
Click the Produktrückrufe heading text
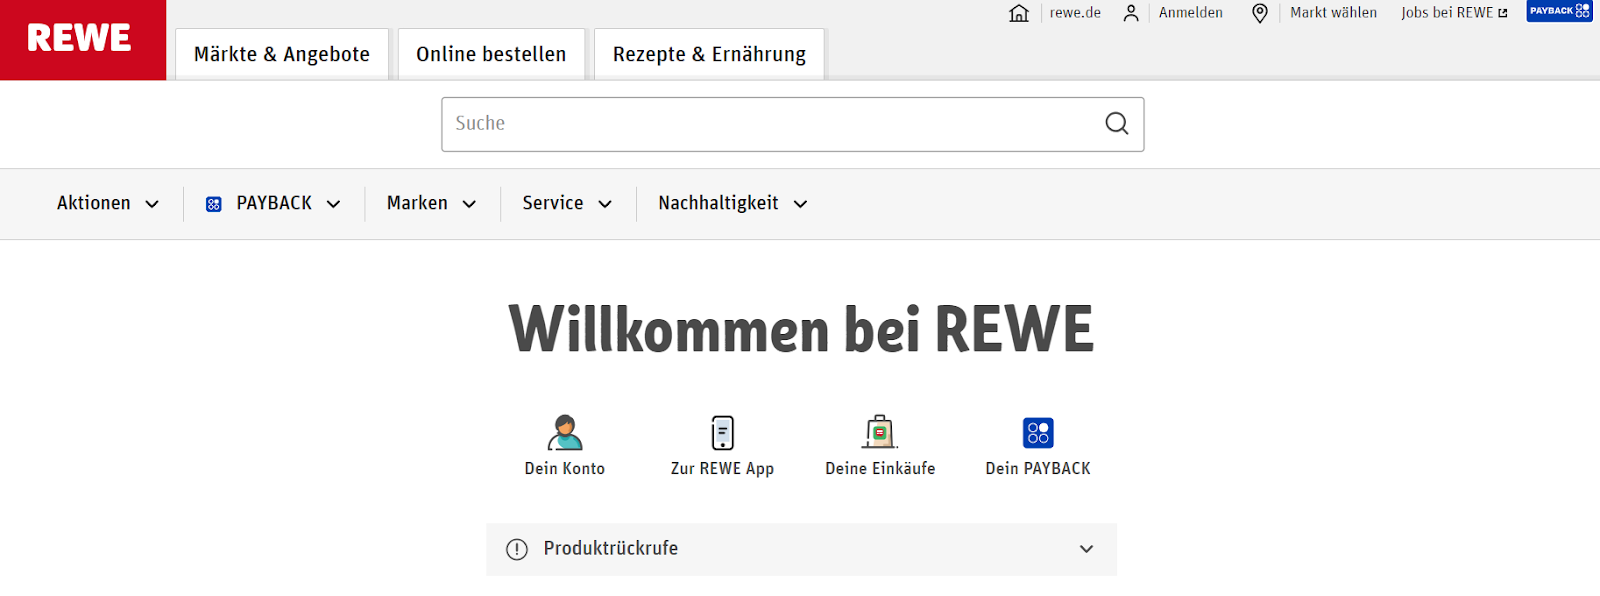pyautogui.click(x=611, y=548)
